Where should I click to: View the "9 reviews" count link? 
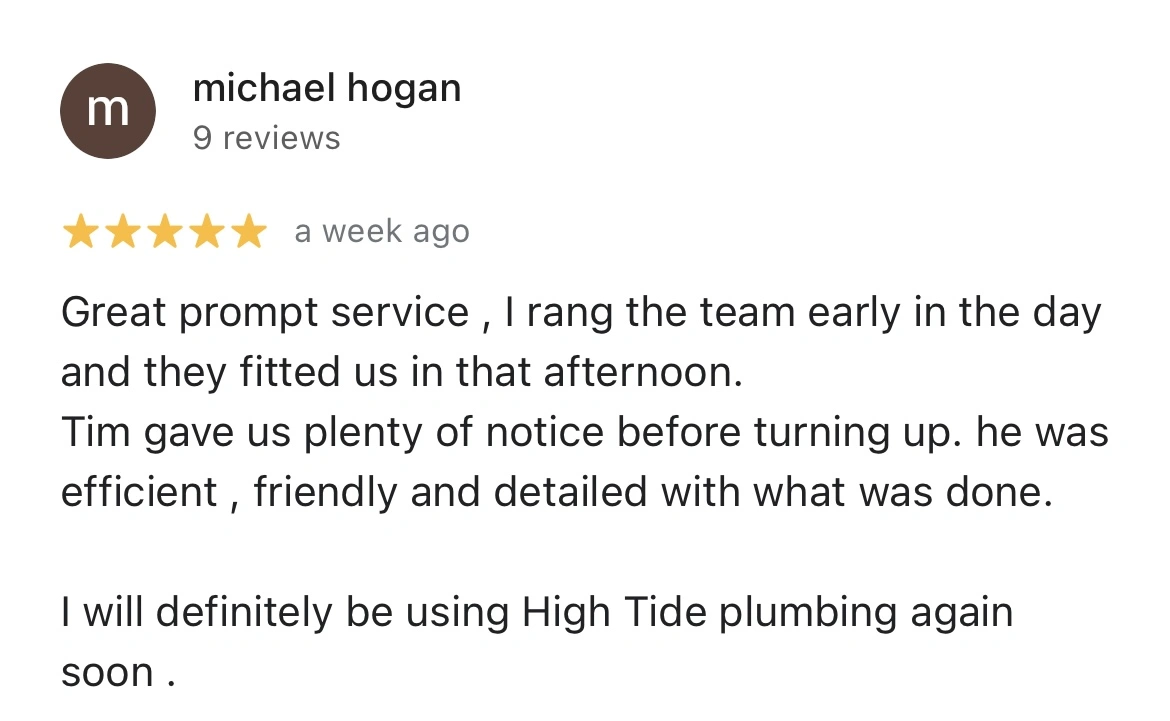pyautogui.click(x=266, y=138)
